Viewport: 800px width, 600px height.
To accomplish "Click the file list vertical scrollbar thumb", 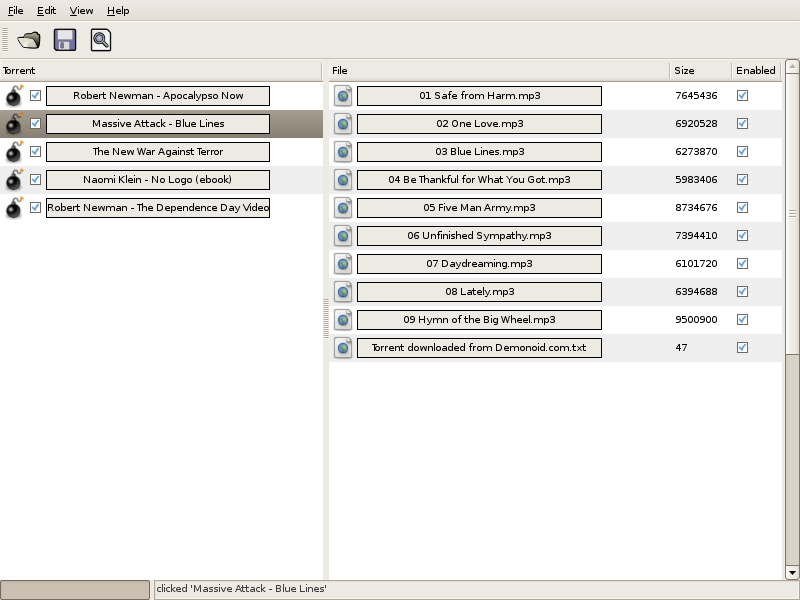I will (x=792, y=213).
